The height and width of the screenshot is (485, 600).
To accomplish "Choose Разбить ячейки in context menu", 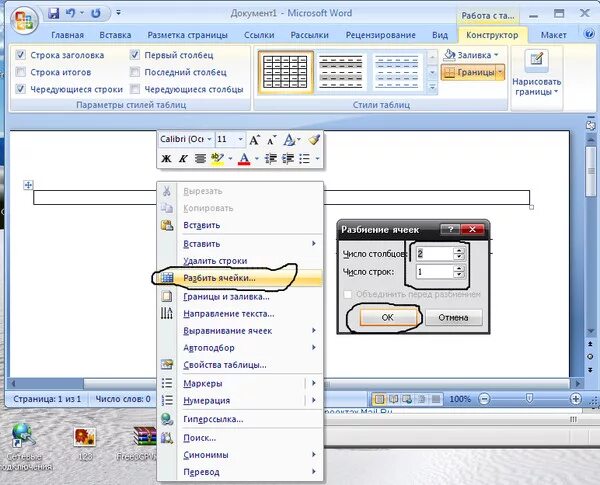I will click(240, 278).
